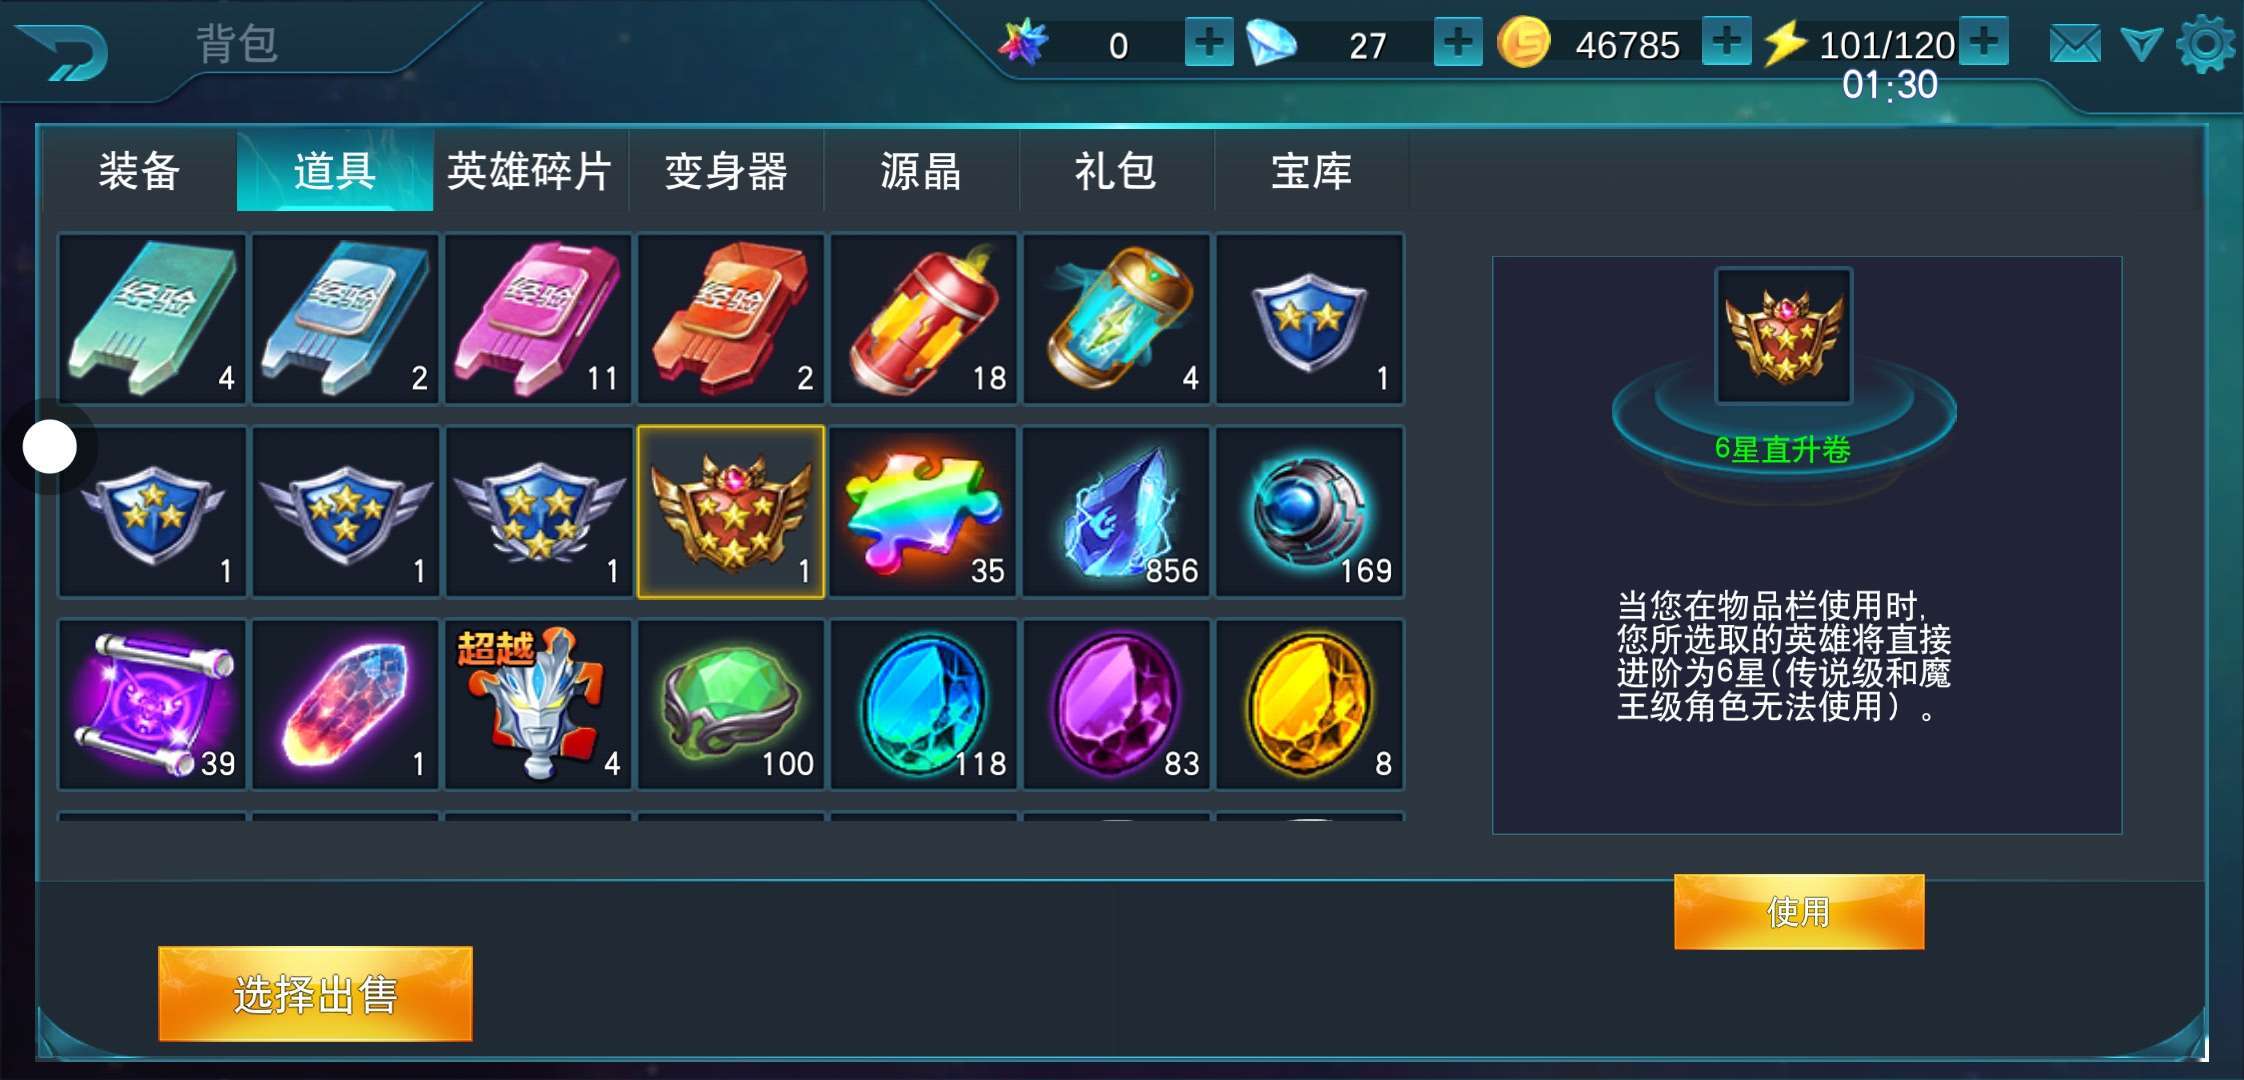Select the purple scroll item
Image resolution: width=2244 pixels, height=1080 pixels.
(x=152, y=704)
